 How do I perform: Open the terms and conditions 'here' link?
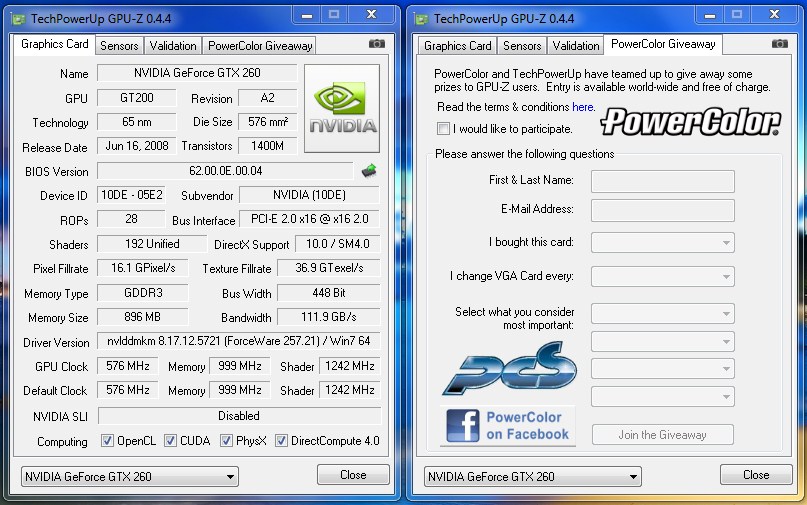pos(583,107)
